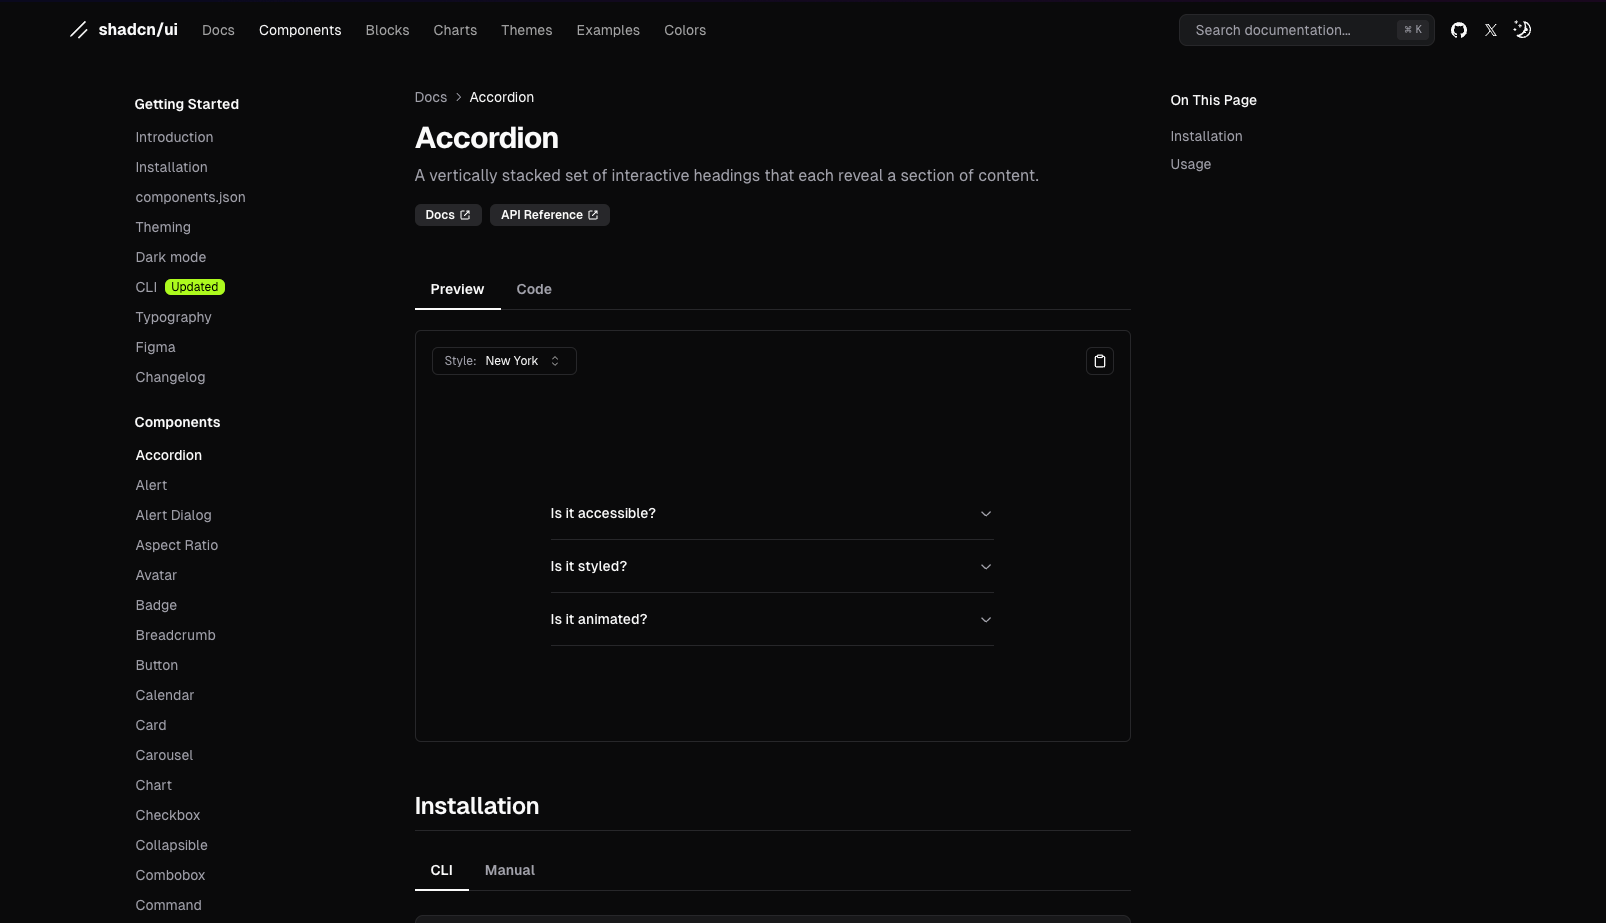Viewport: 1606px width, 923px height.
Task: Open Figma sidebar page
Action: click(155, 347)
